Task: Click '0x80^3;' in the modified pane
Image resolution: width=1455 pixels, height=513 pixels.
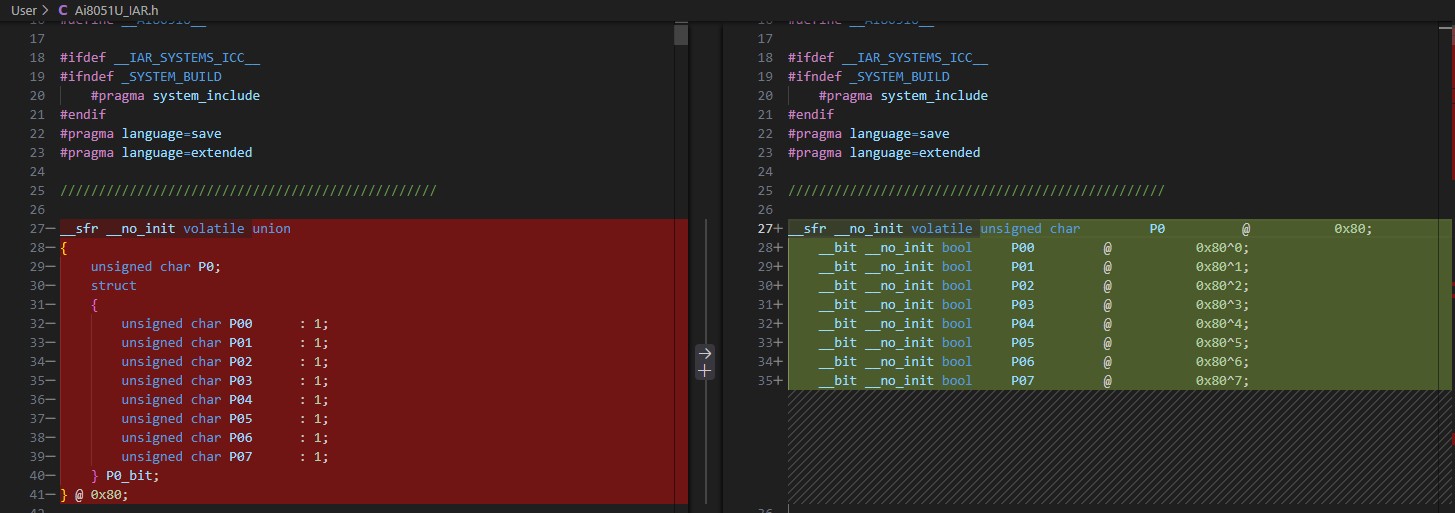Action: coord(1222,305)
